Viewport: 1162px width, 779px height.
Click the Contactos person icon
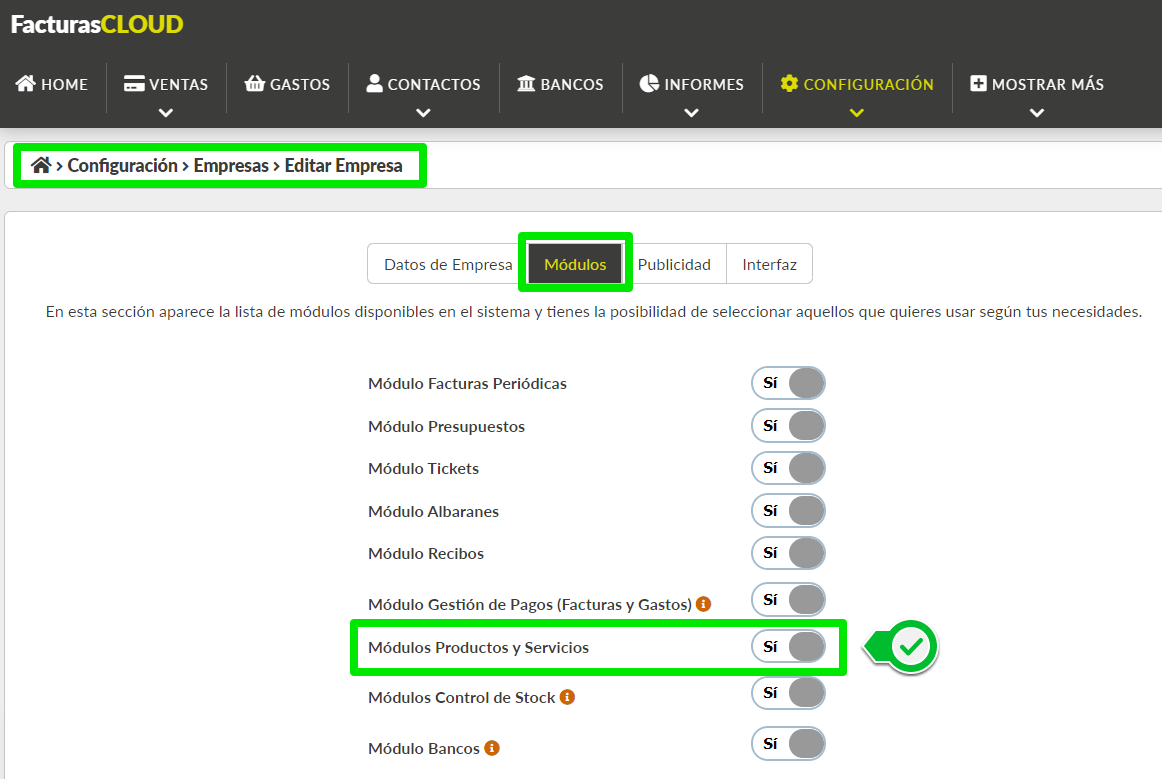[375, 83]
